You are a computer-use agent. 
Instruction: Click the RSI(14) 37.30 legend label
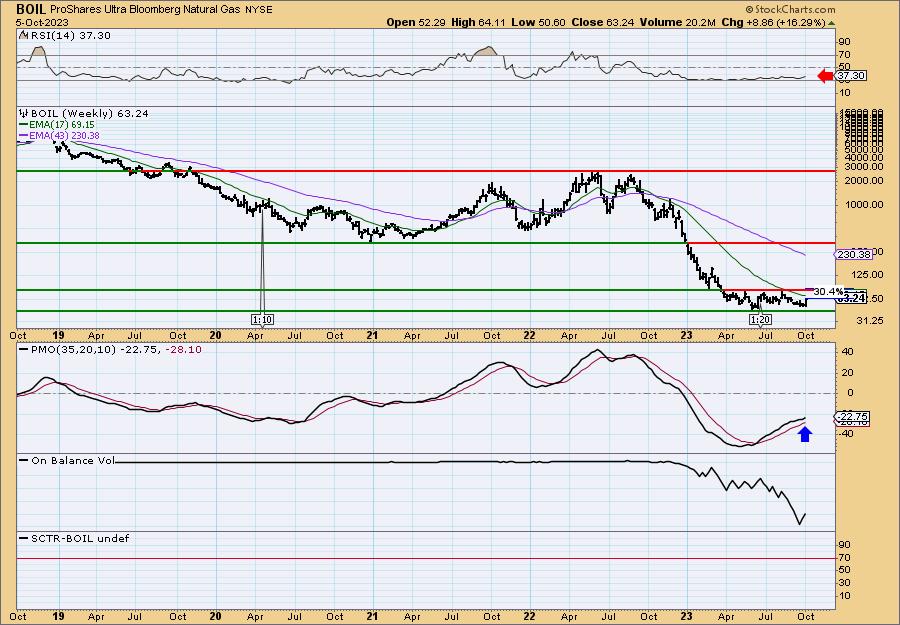pyautogui.click(x=71, y=36)
